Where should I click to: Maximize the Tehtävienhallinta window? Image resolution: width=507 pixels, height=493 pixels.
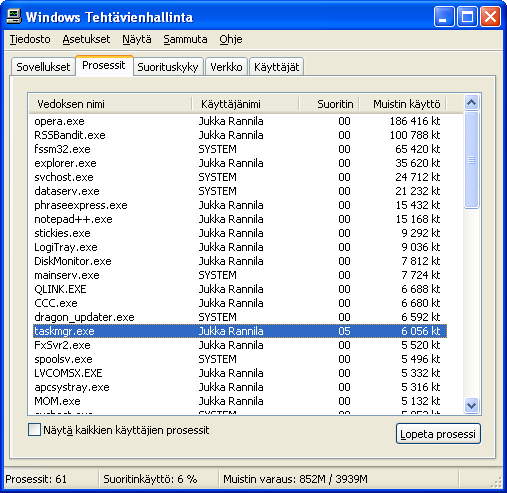coord(467,16)
